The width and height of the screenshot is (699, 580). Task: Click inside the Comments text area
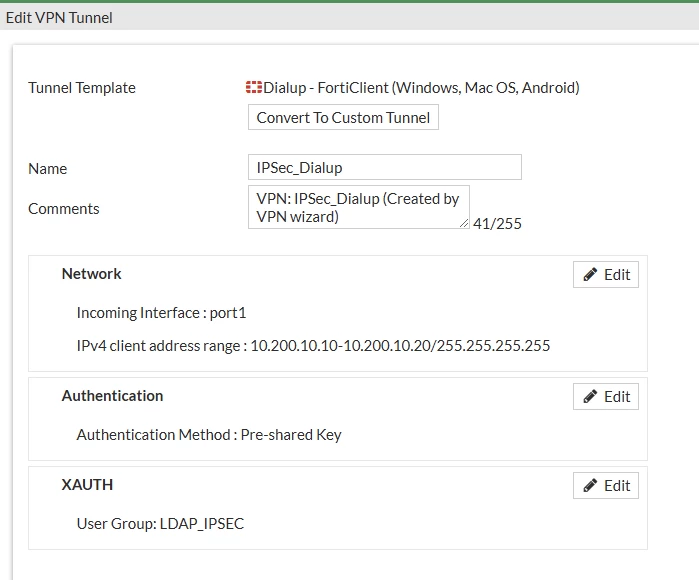coord(359,207)
